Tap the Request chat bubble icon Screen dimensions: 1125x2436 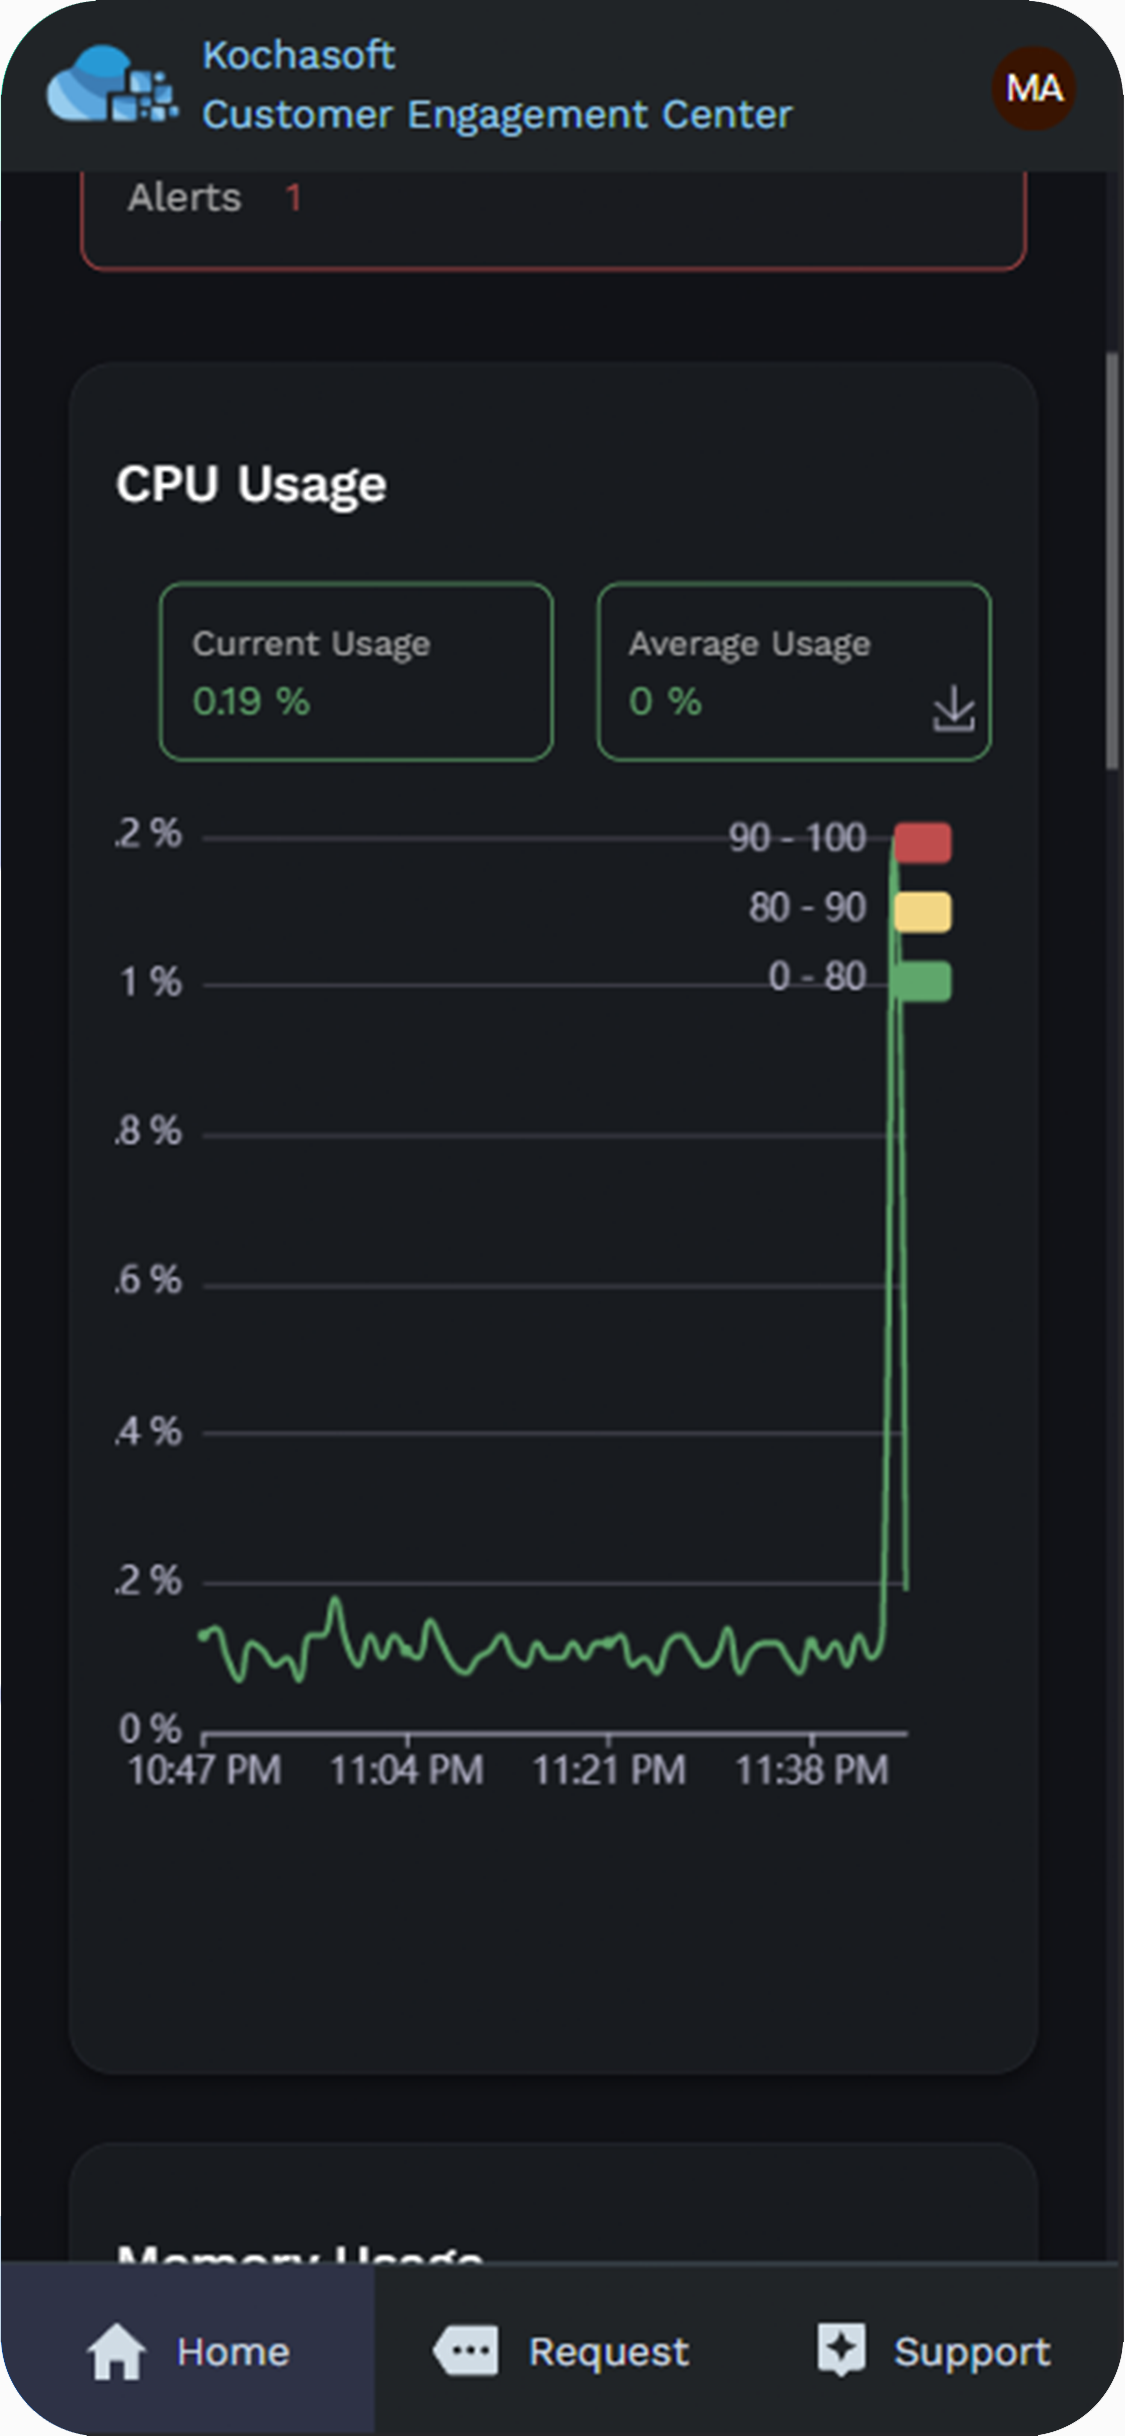coord(466,2349)
